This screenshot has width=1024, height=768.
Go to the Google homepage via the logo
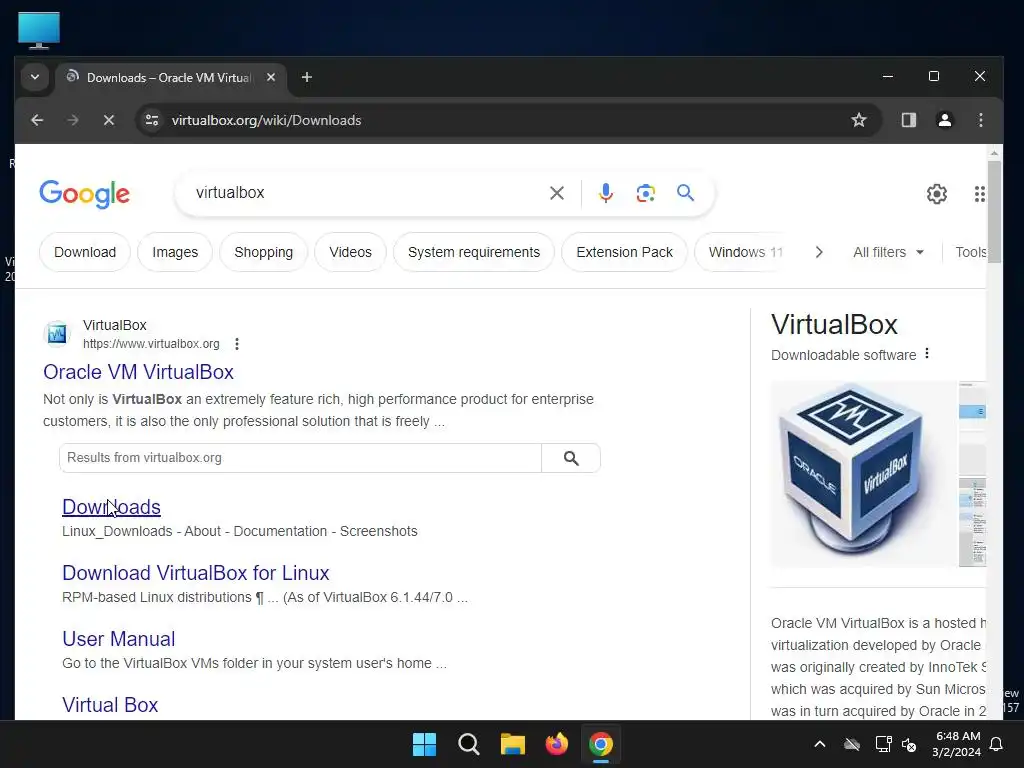(x=84, y=194)
